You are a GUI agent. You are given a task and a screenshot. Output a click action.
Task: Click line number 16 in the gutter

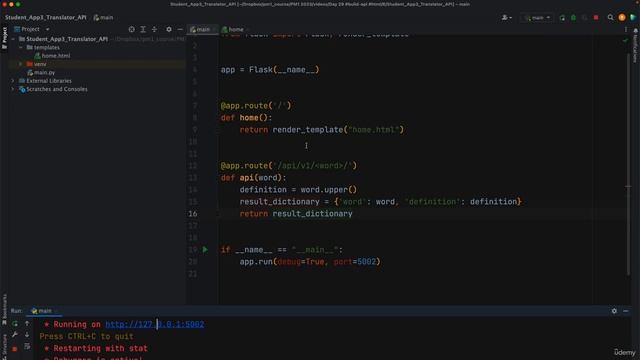(193, 213)
